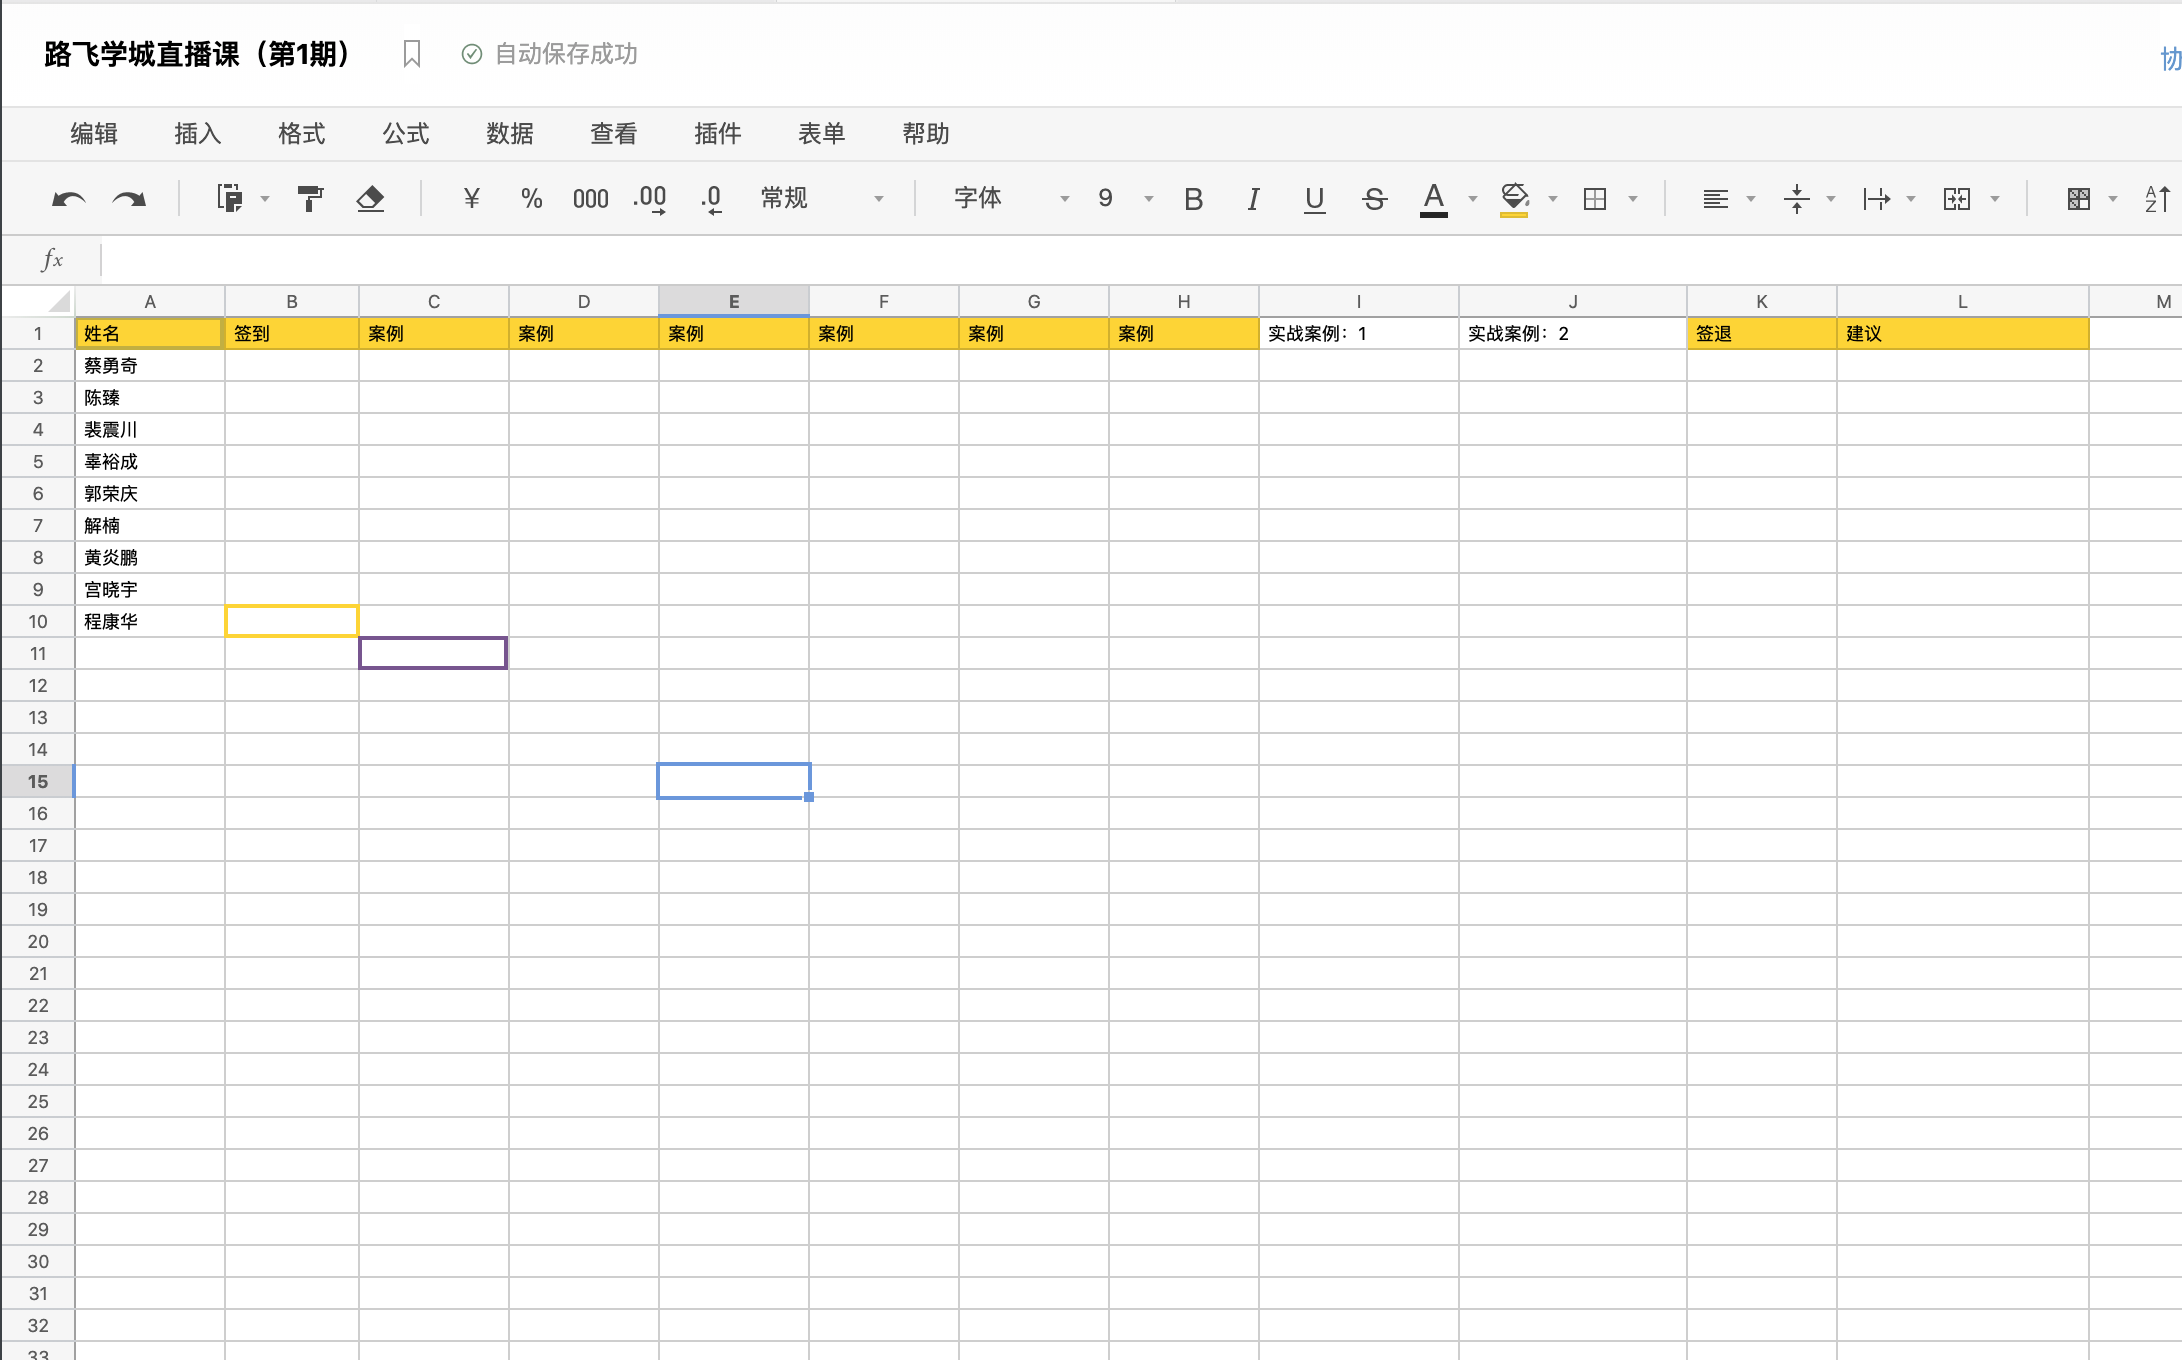2182x1360 pixels.
Task: Select row 15 header
Action: (38, 781)
